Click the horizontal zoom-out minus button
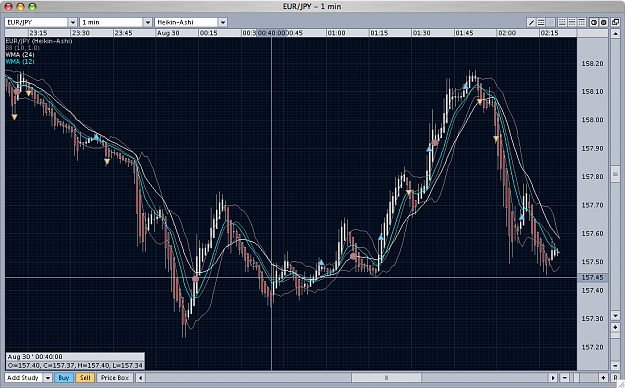Viewport: 625px width, 388px height. [x=564, y=378]
